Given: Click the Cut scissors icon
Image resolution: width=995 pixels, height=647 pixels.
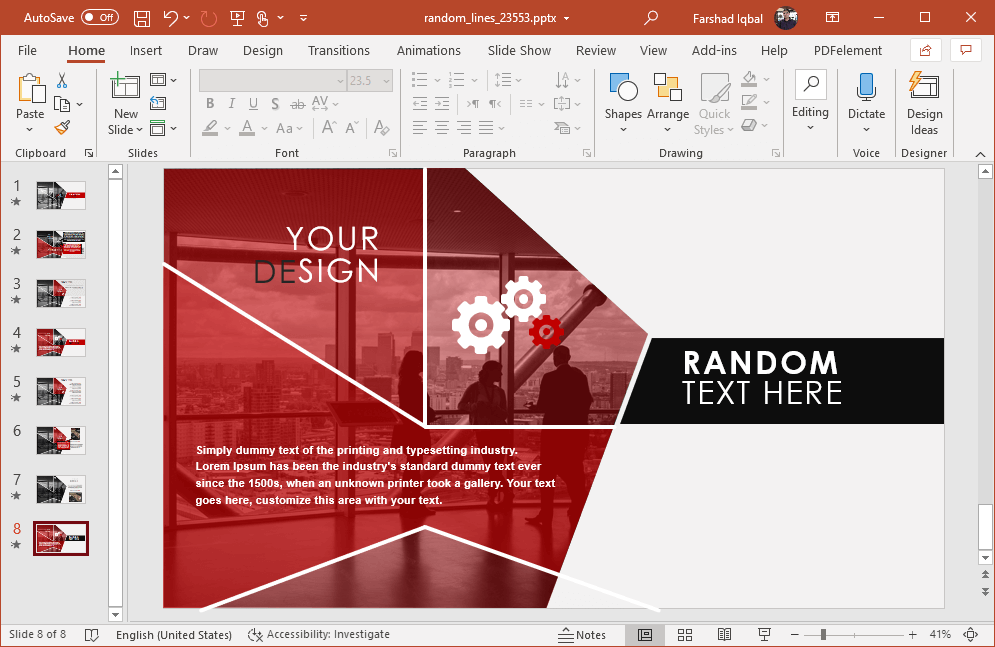Looking at the screenshot, I should (x=62, y=81).
